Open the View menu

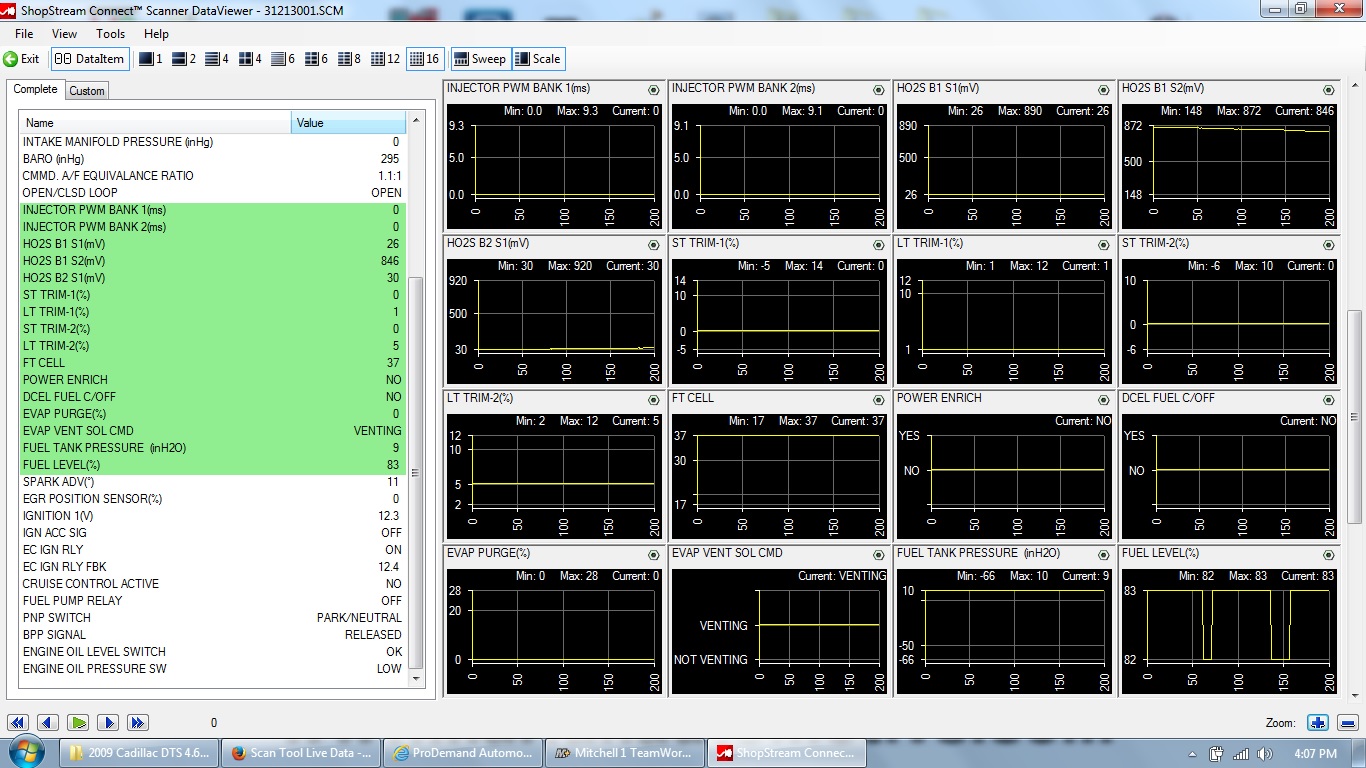tap(64, 34)
